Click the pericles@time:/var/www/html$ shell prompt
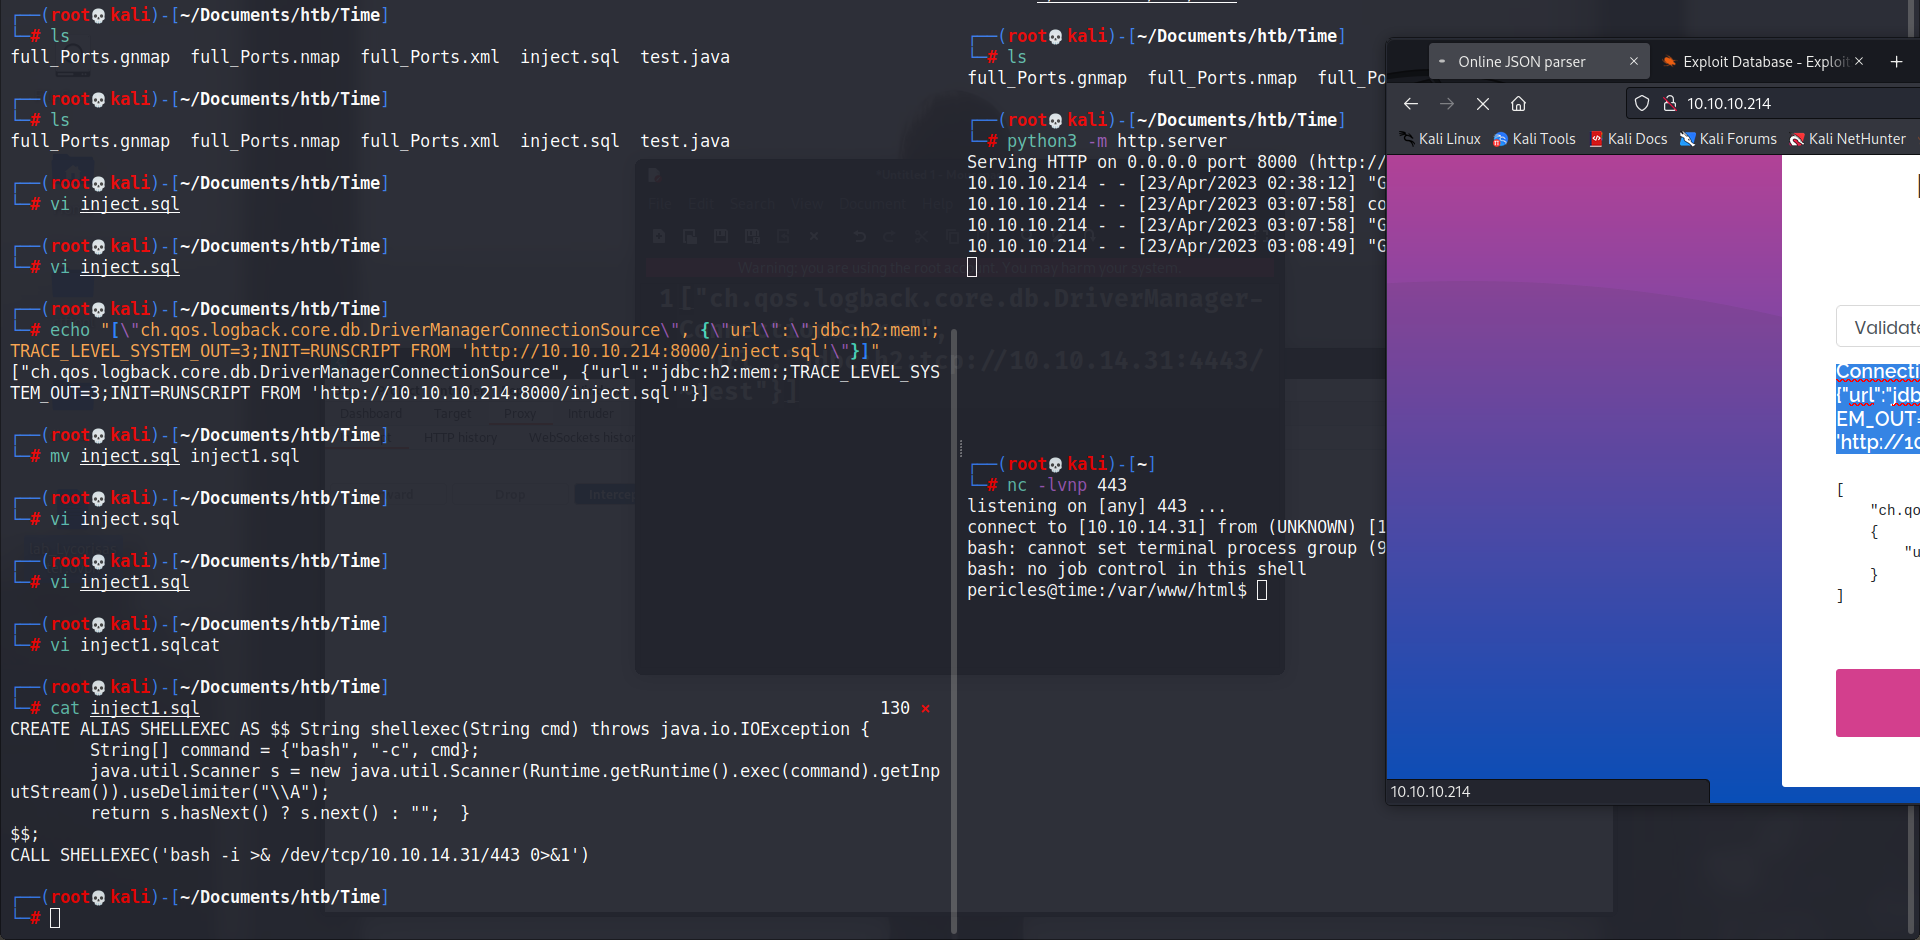This screenshot has height=940, width=1920. [1107, 590]
